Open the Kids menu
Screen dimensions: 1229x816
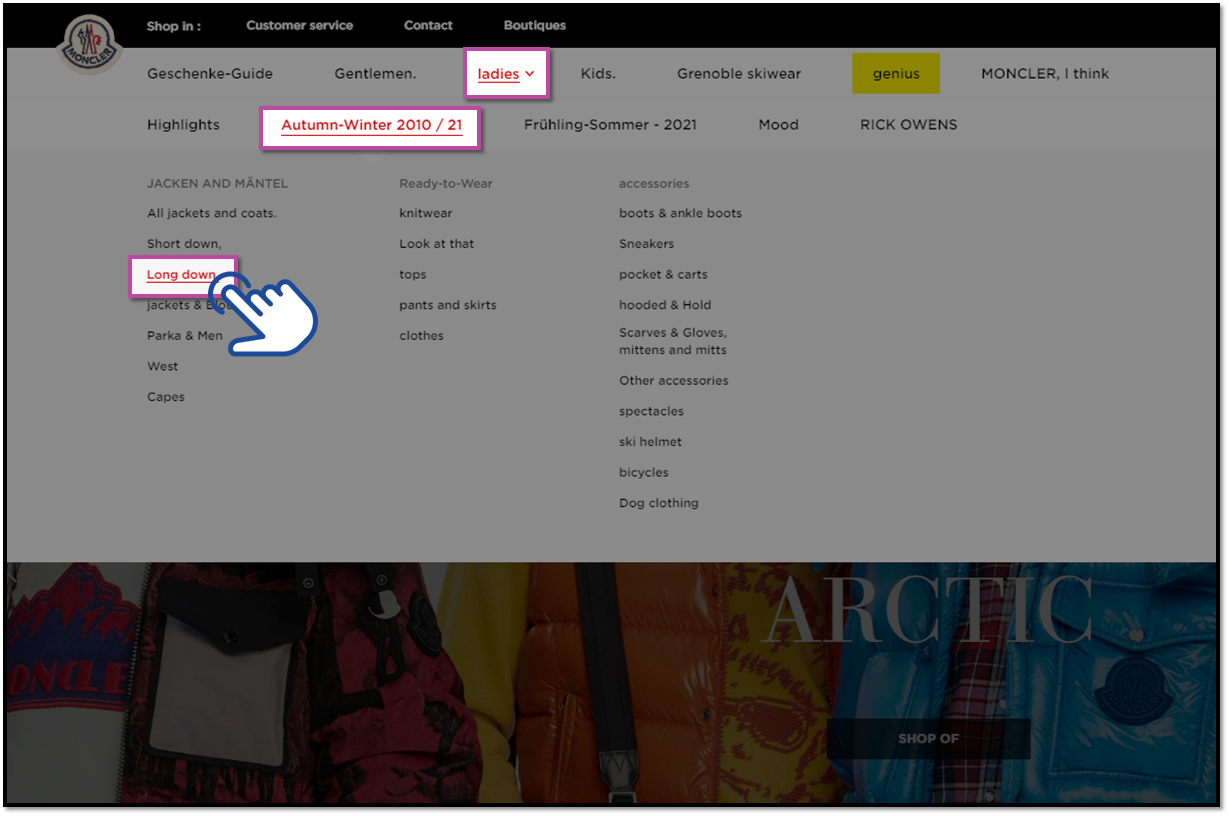tap(598, 74)
